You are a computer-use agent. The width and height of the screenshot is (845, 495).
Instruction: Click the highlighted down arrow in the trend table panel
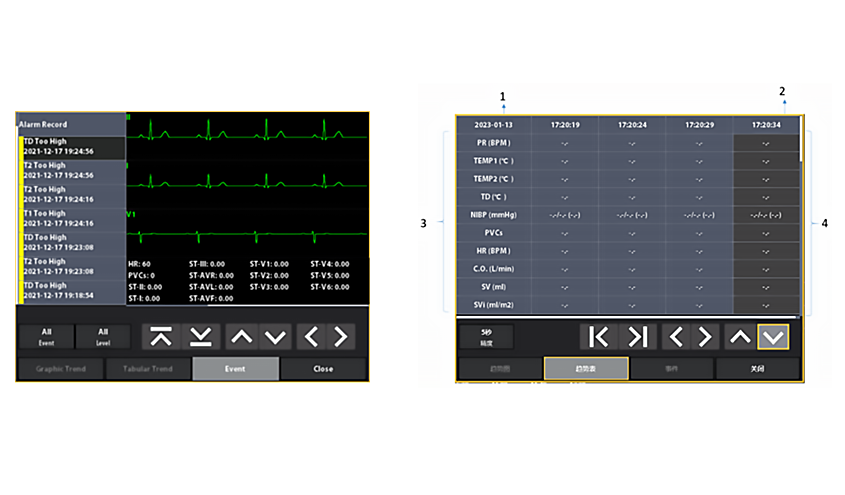[772, 336]
